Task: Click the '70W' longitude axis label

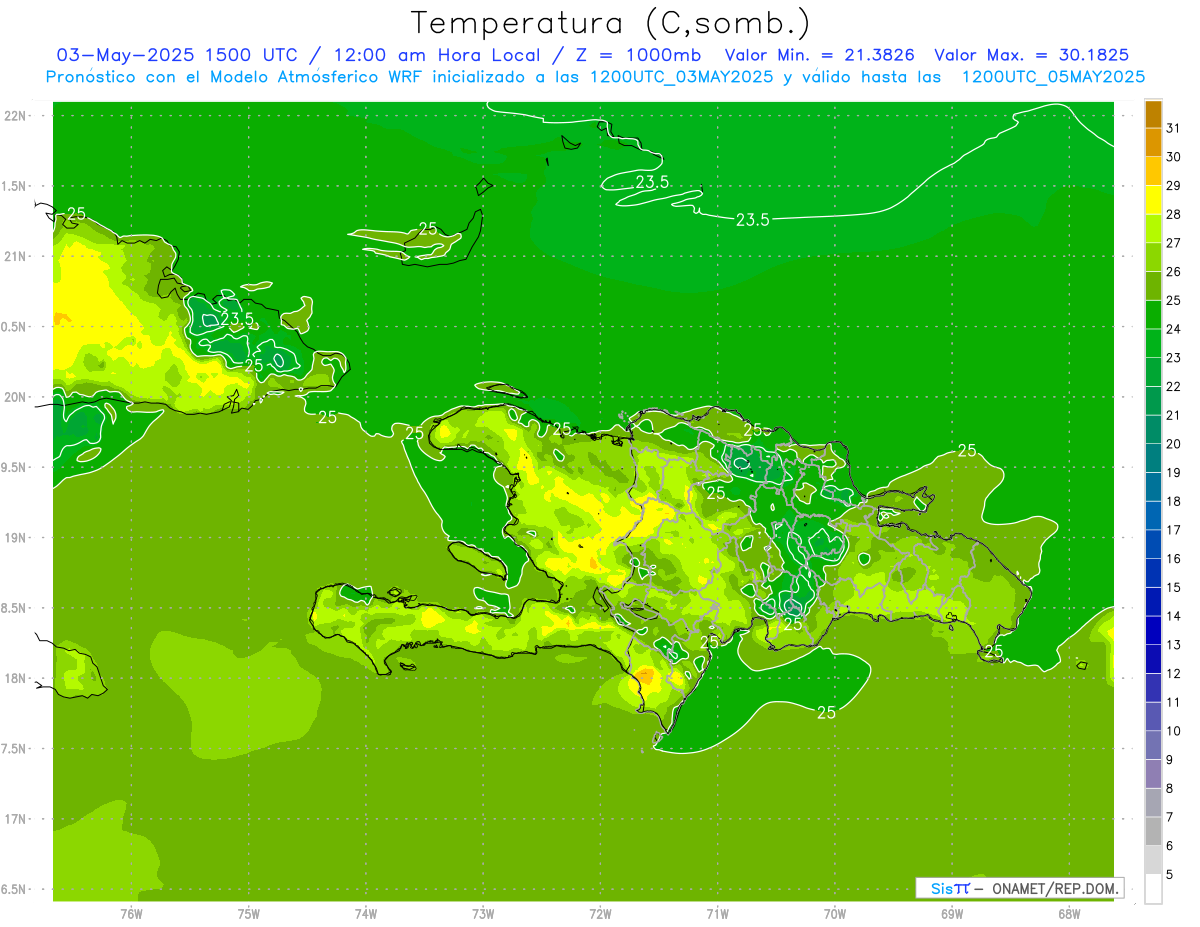Action: (835, 914)
